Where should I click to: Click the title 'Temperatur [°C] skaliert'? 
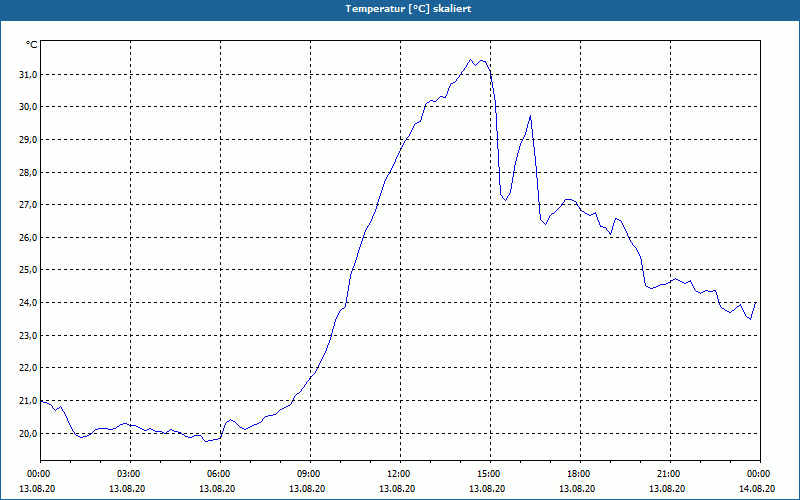[408, 9]
